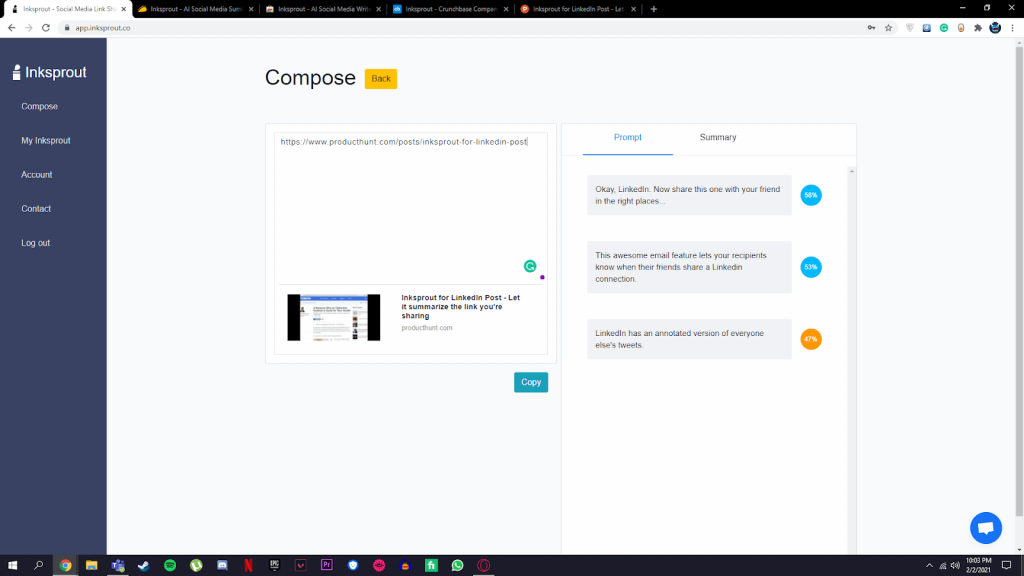Close the Inksprout Crunchbase browser tab

[505, 9]
